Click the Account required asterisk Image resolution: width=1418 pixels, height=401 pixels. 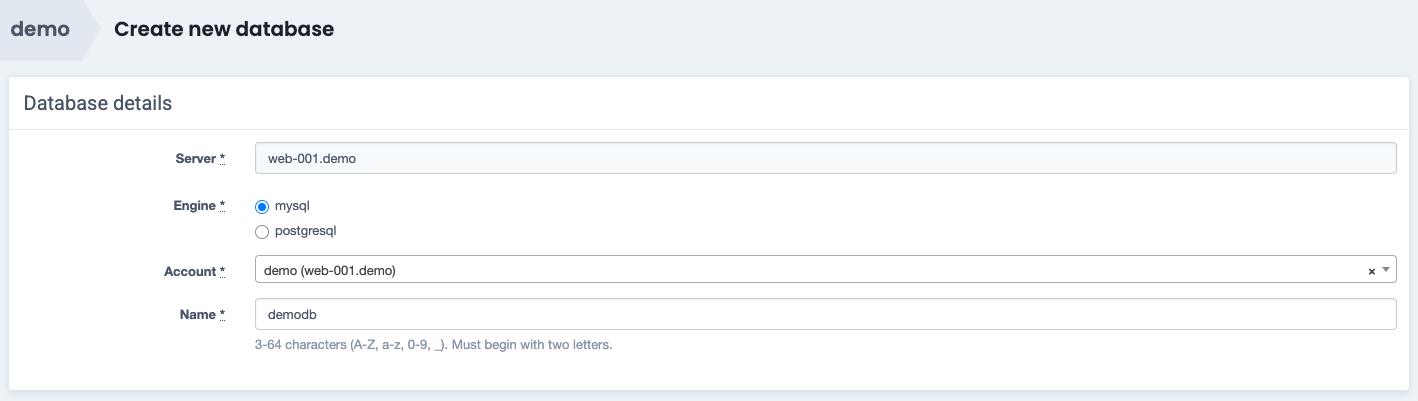click(x=222, y=271)
